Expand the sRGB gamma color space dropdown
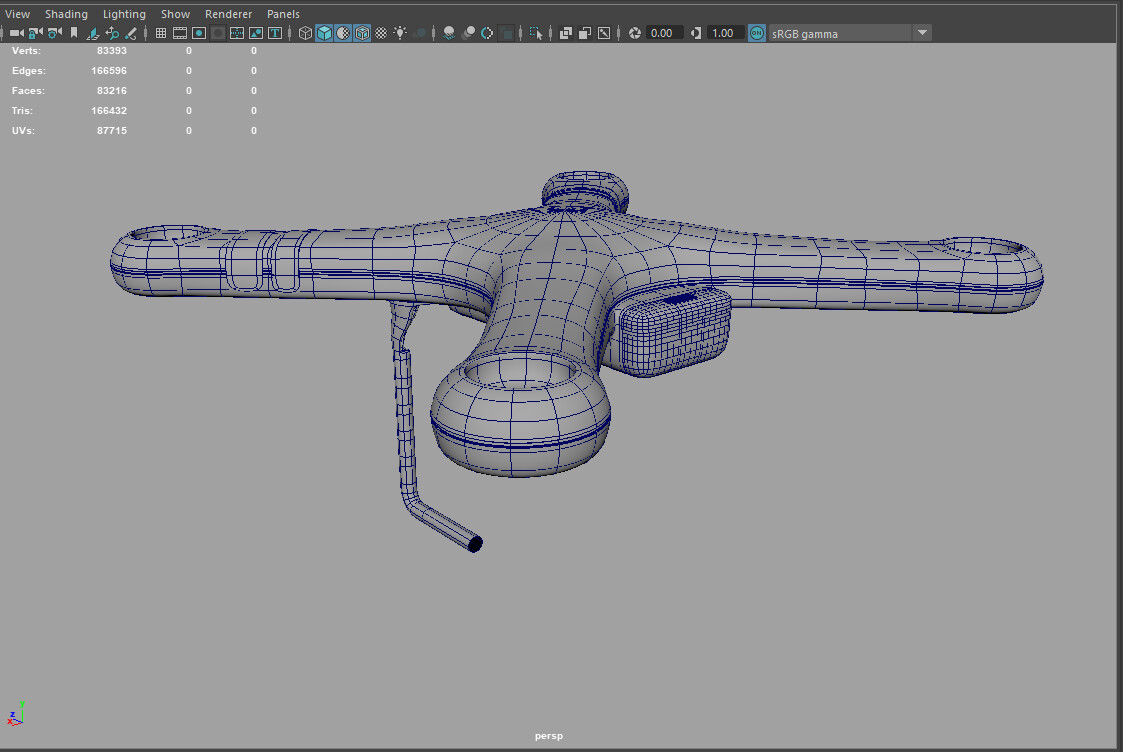The image size is (1123, 752). click(x=922, y=33)
